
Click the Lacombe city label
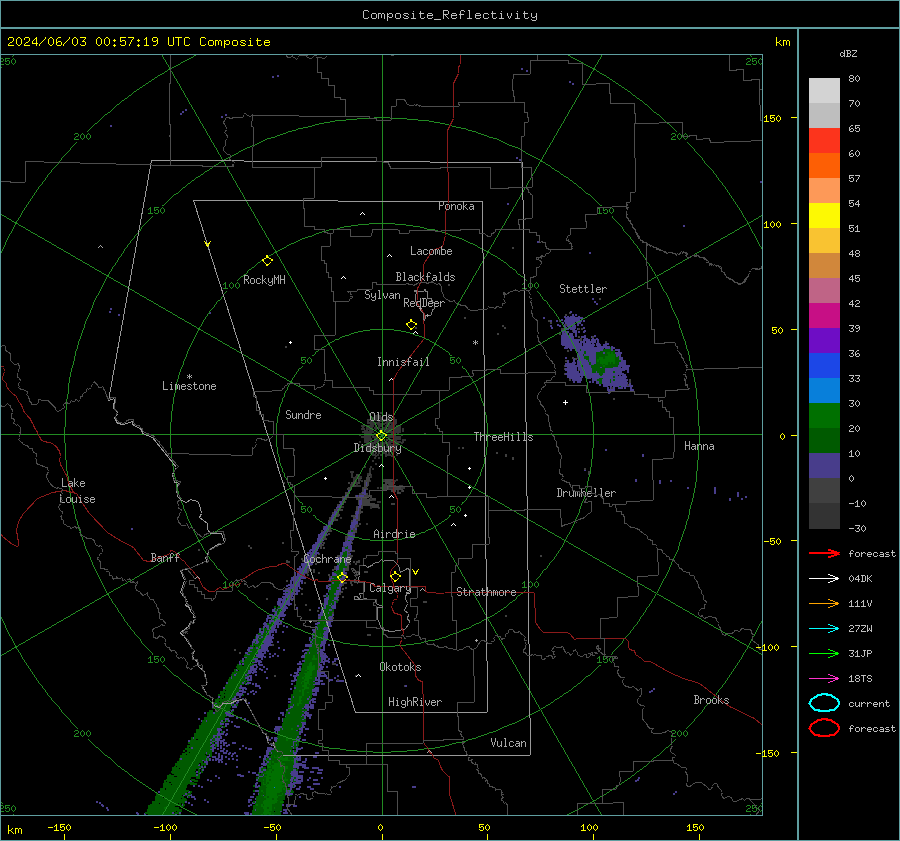pos(431,251)
